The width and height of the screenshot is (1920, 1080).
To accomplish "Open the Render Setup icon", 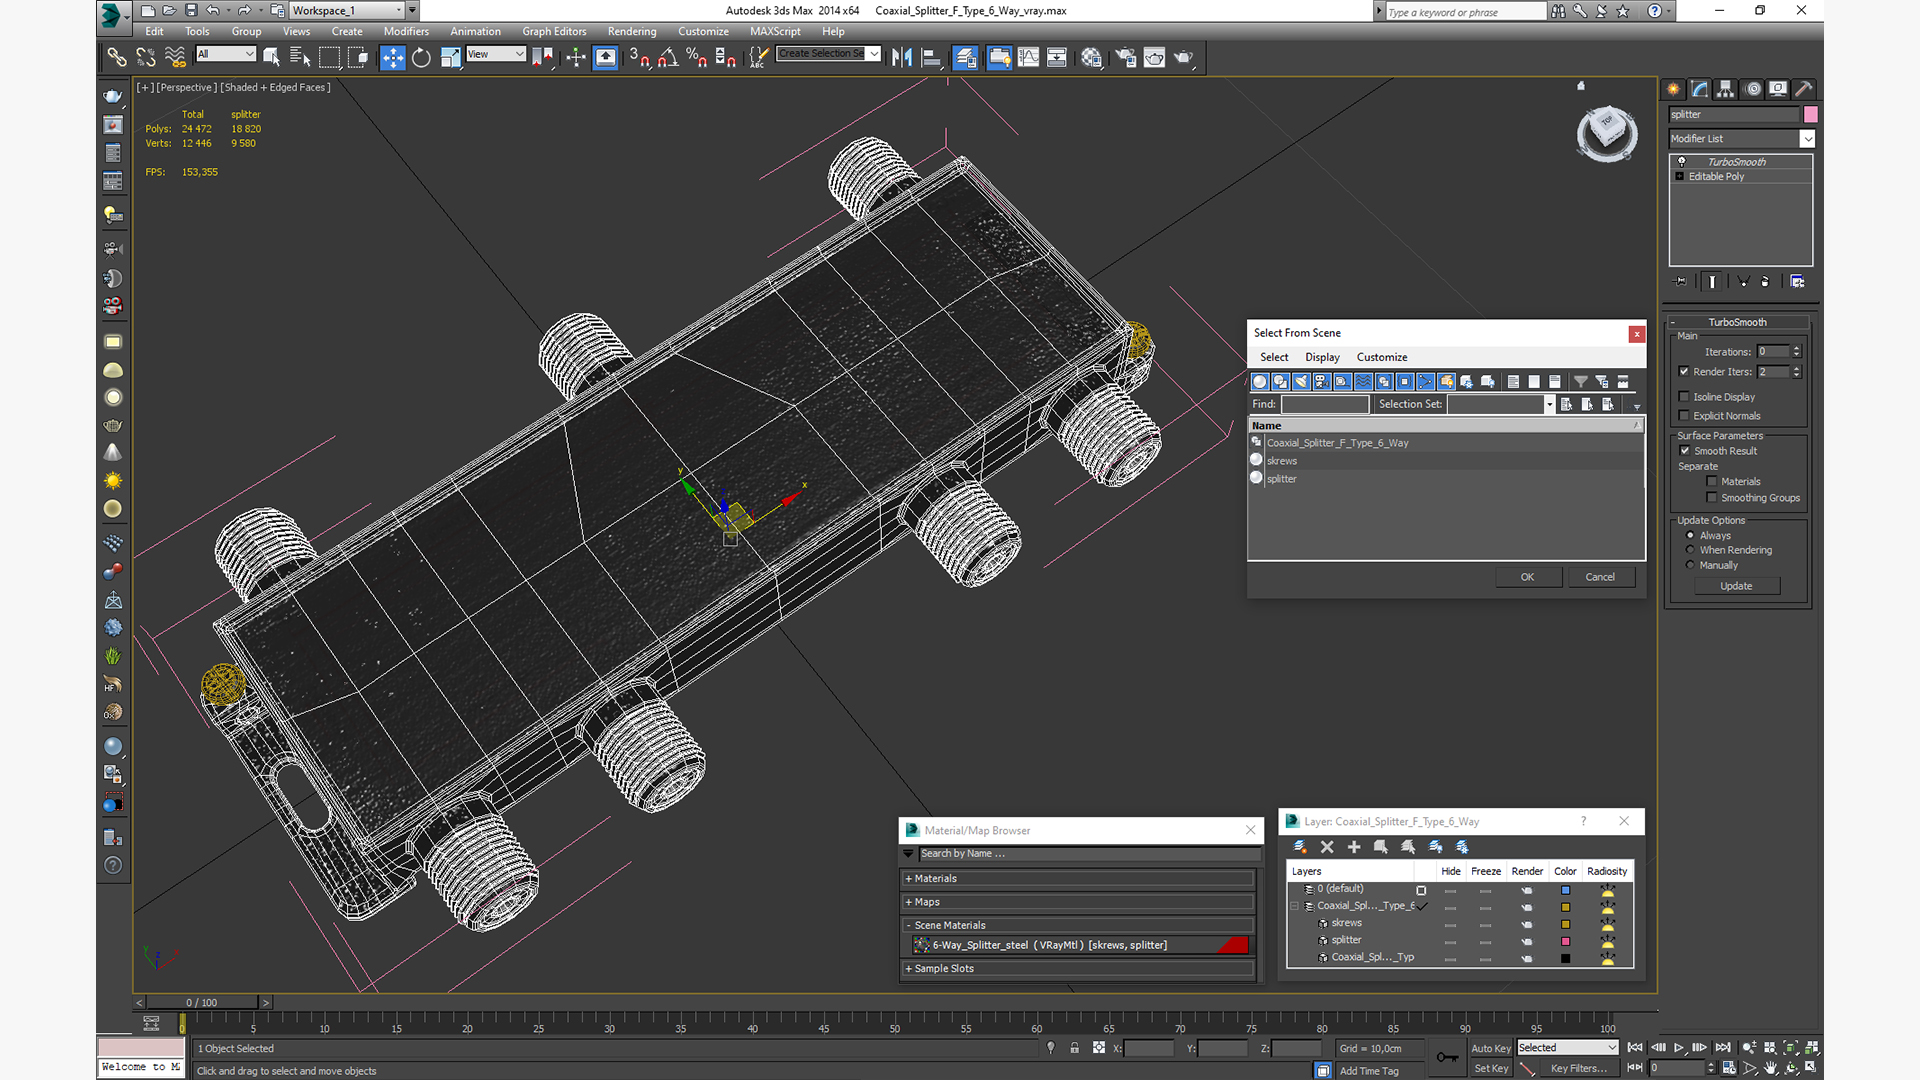I will coord(1126,57).
